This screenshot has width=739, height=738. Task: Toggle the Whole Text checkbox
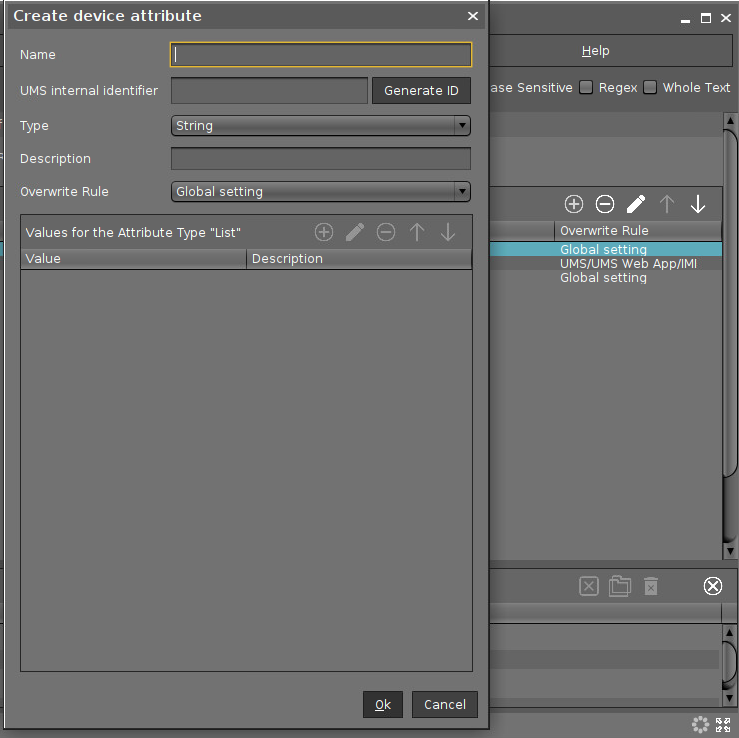click(x=650, y=88)
